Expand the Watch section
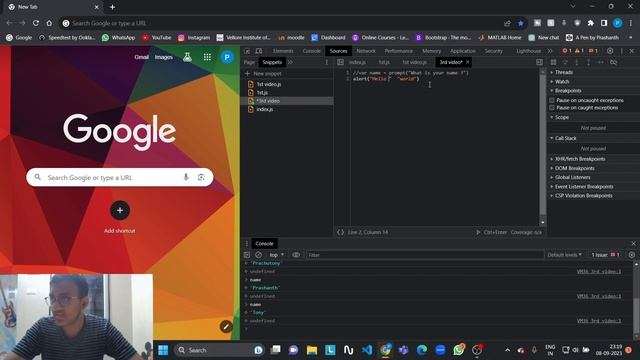The width and height of the screenshot is (640, 360). pyautogui.click(x=594, y=82)
